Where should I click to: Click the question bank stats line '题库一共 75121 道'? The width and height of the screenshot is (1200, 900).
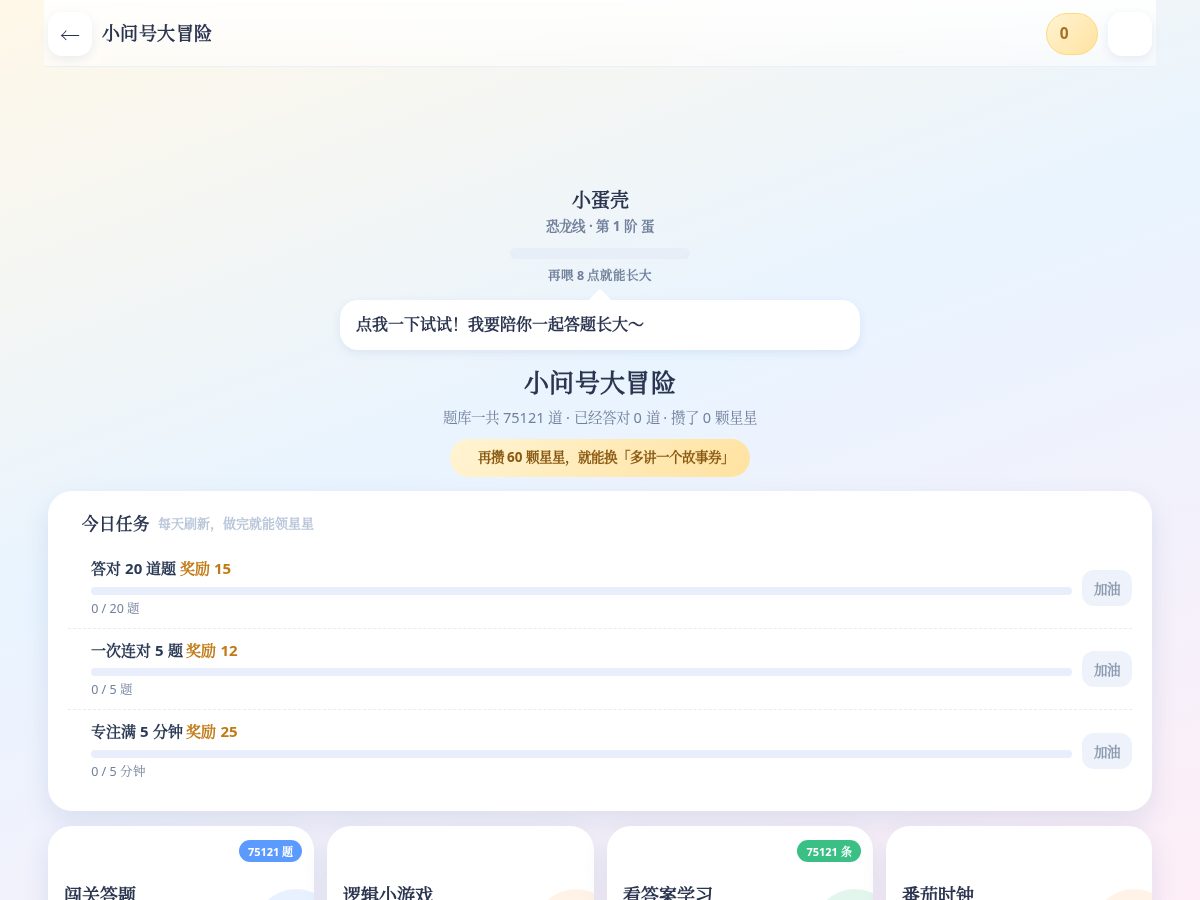coord(600,418)
